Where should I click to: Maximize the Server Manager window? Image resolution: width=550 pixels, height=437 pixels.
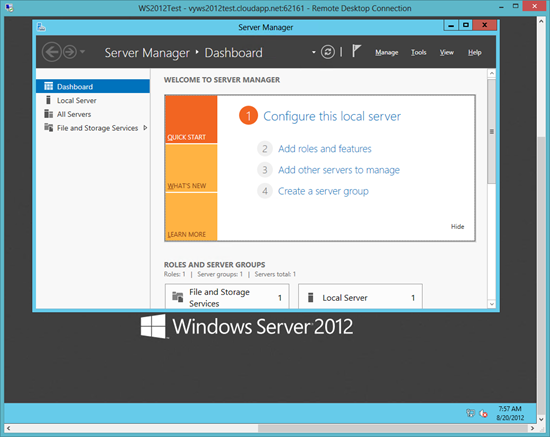465,25
